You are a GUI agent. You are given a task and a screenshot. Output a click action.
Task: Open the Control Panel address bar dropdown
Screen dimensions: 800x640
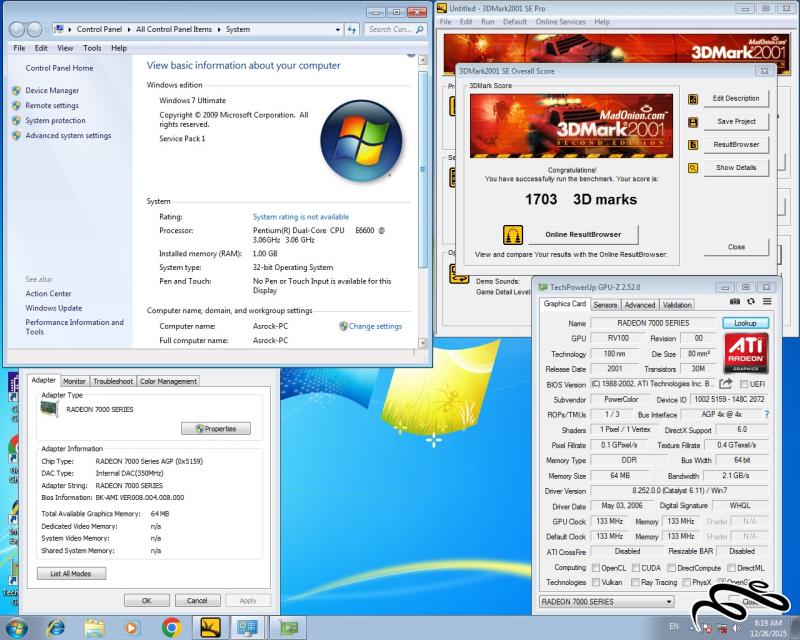337,30
